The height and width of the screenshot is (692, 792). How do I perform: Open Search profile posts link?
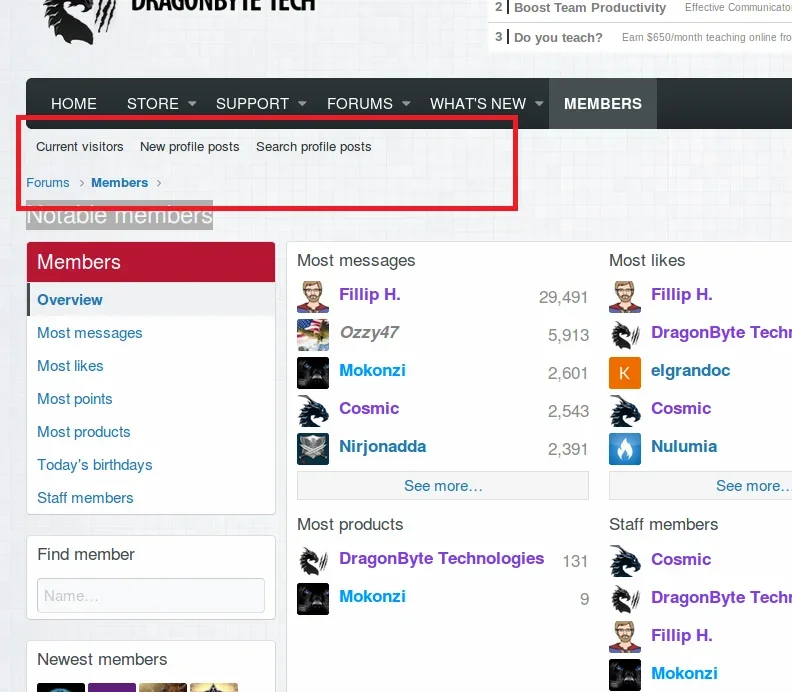click(314, 146)
